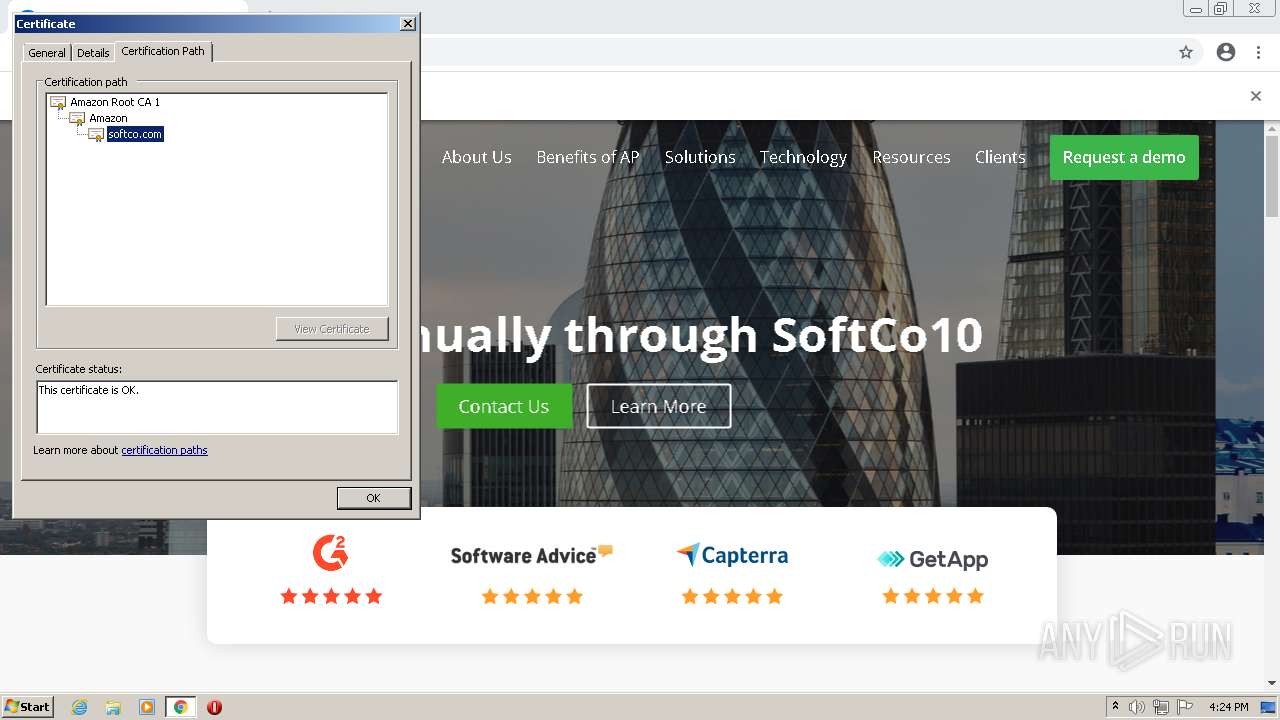Click the Capterra five-star rating
This screenshot has width=1280, height=720.
[732, 596]
